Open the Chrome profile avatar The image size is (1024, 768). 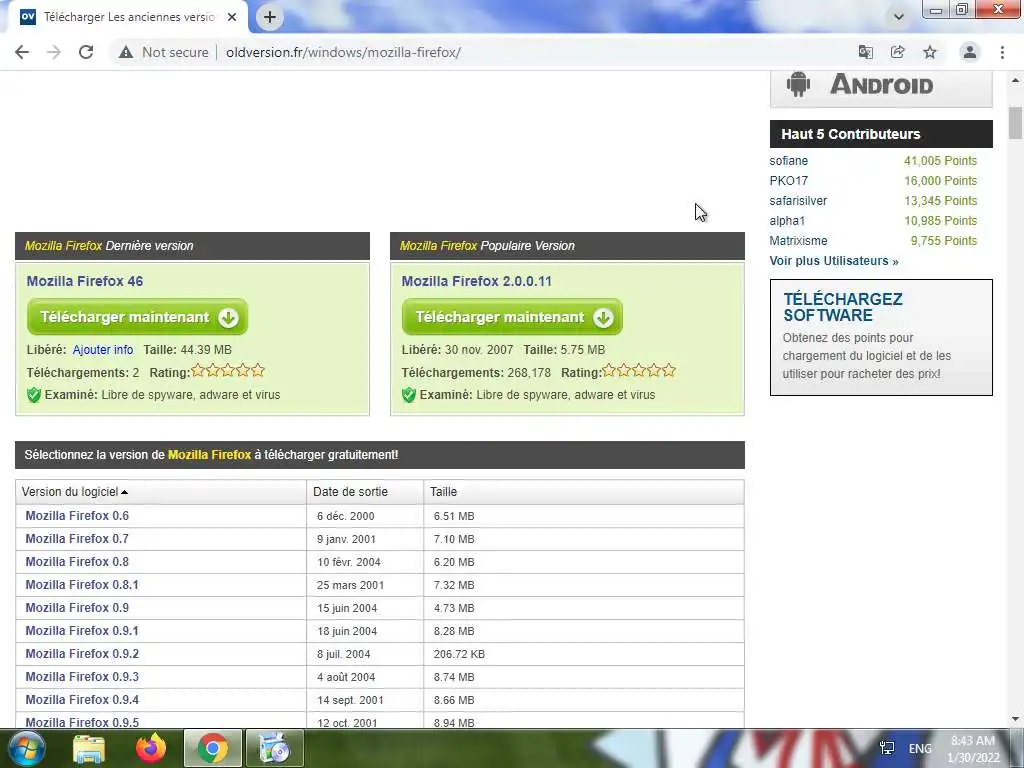970,52
